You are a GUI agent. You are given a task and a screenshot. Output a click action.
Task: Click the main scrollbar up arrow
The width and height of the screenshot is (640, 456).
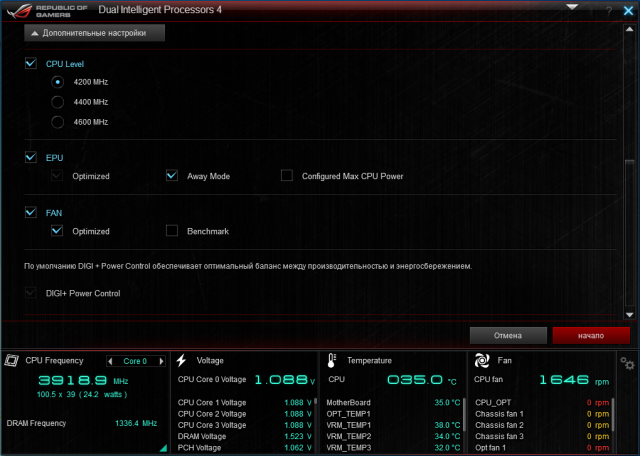629,29
